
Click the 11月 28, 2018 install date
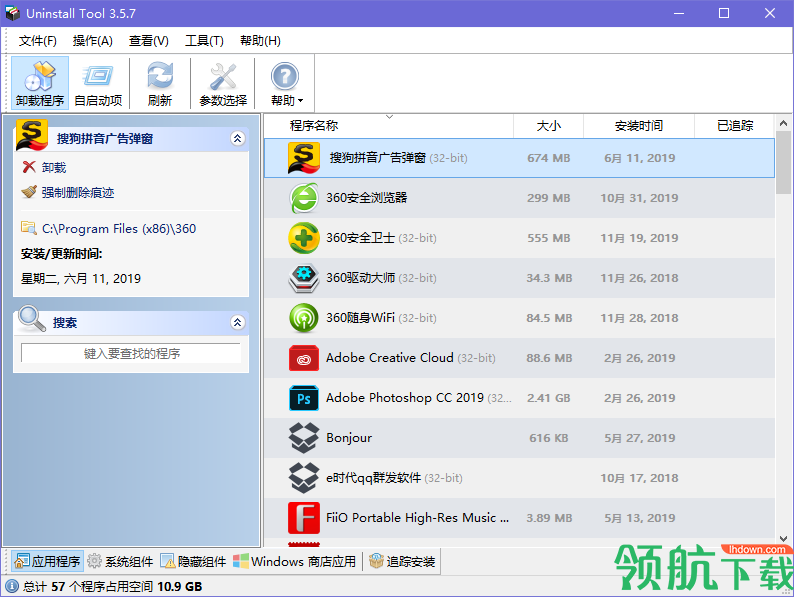639,318
